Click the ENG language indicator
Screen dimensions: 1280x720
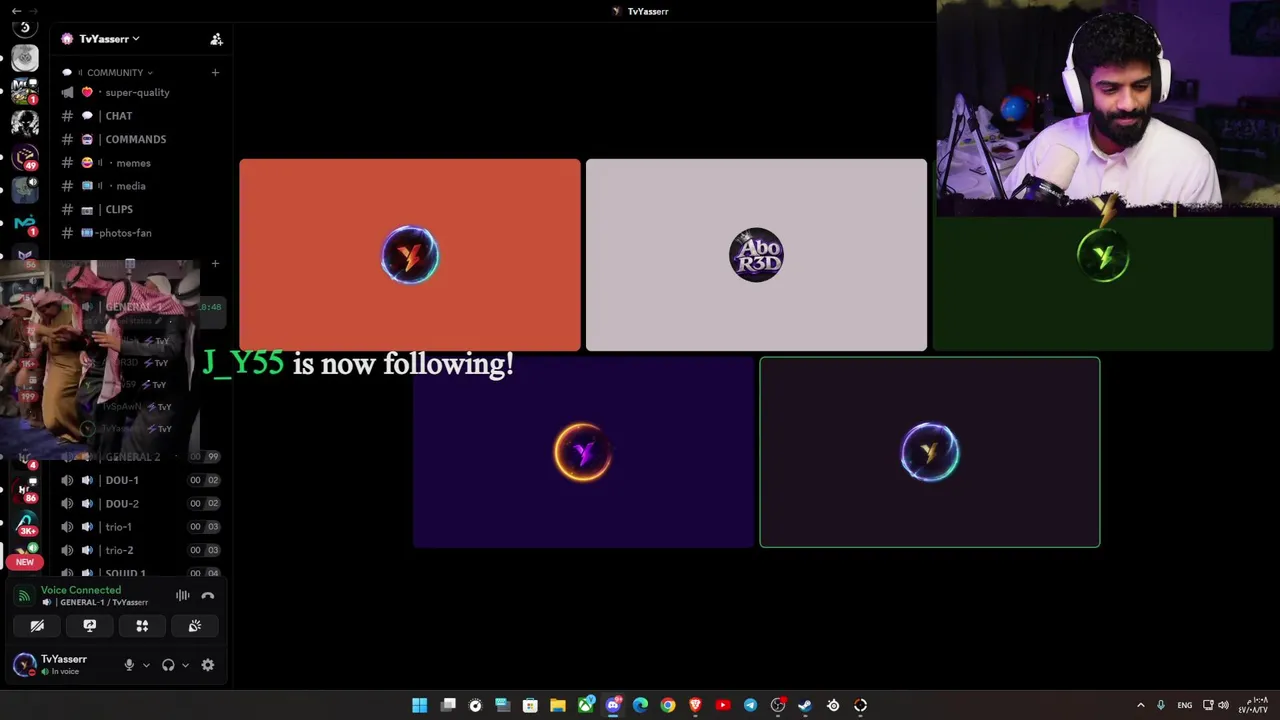pyautogui.click(x=1185, y=706)
